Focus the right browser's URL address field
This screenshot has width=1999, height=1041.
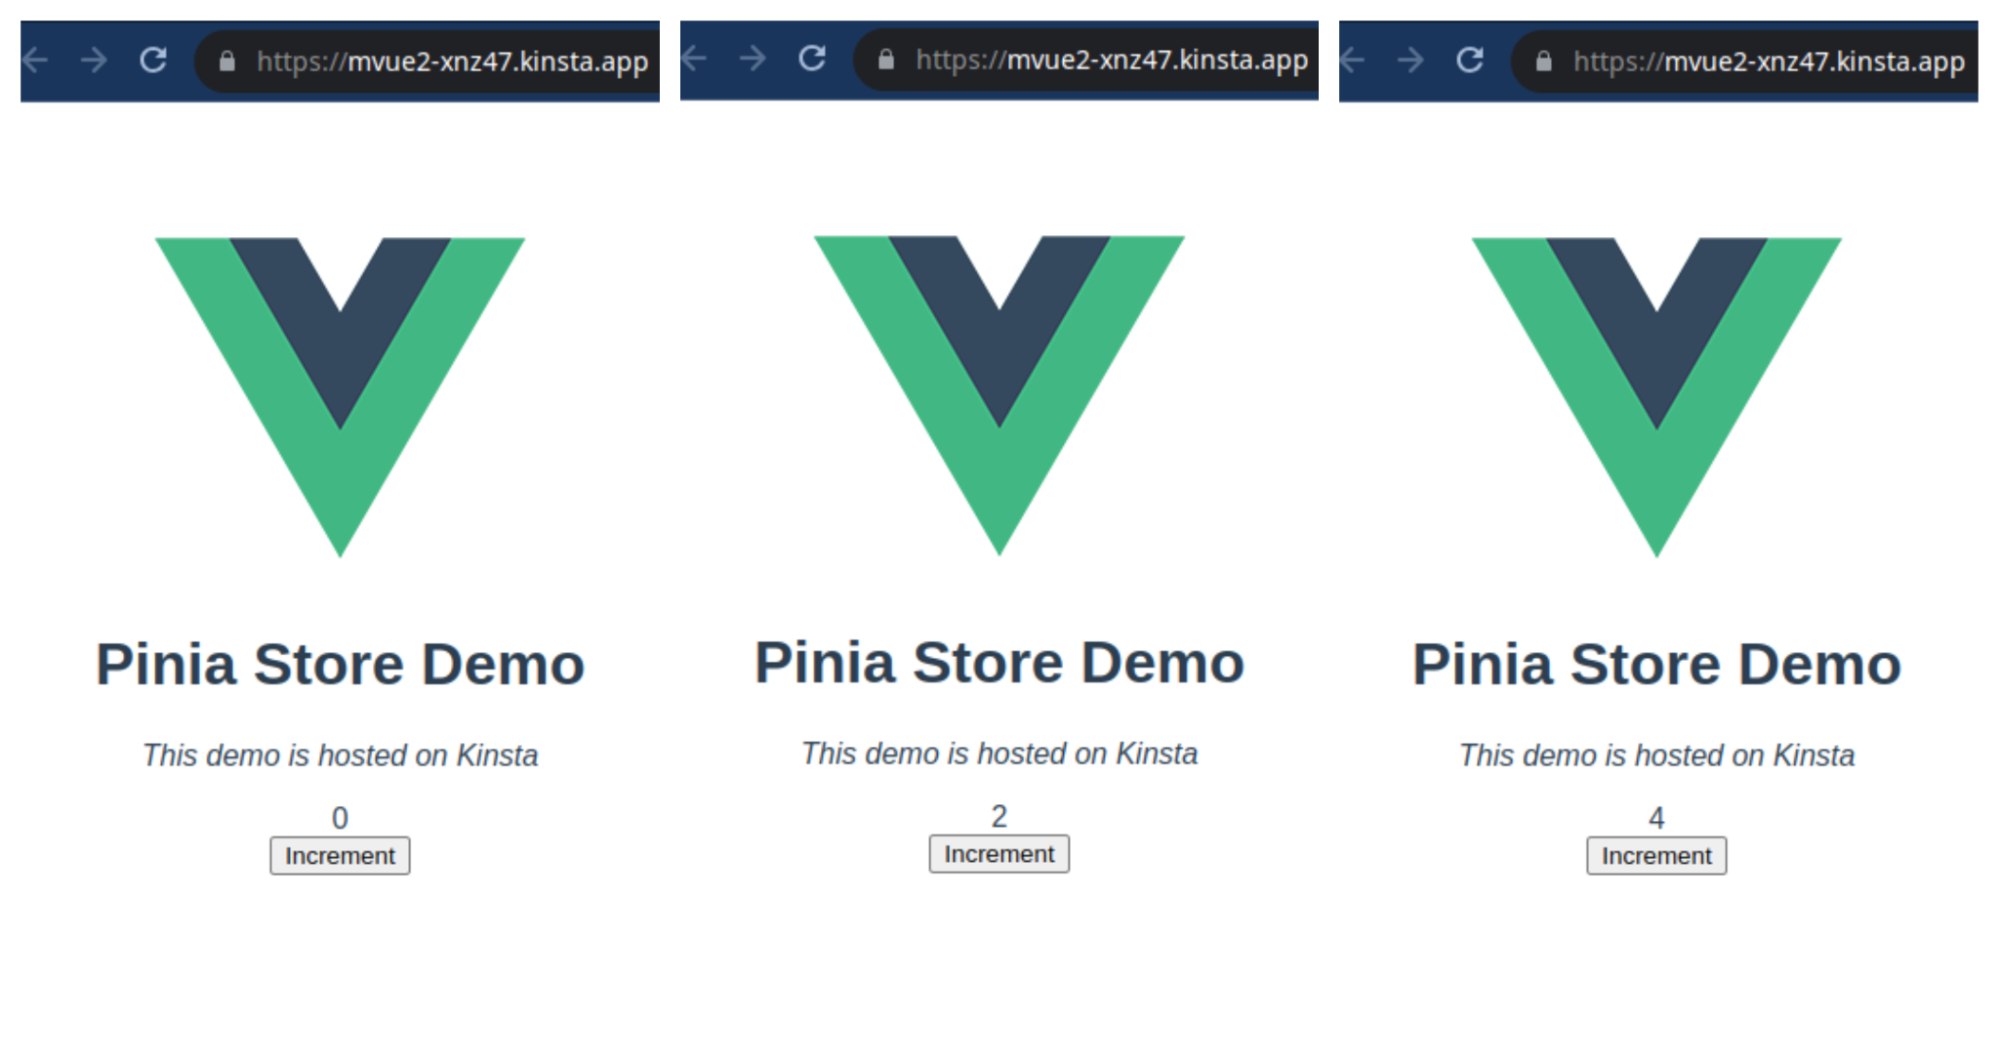[x=1745, y=61]
